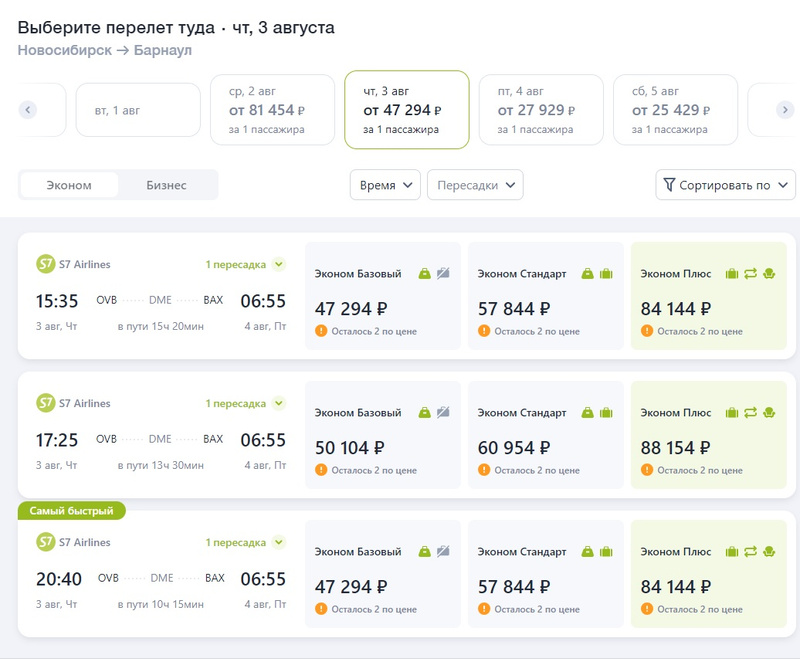The width and height of the screenshot is (800, 659).
Task: Open the Пересадки filter dropdown
Action: 475,185
